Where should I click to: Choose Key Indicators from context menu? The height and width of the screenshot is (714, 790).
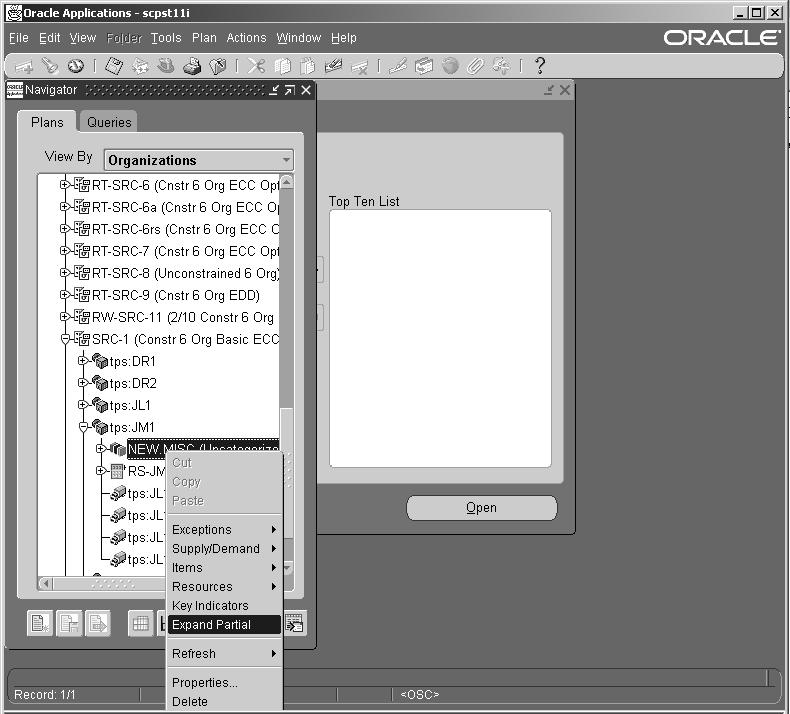click(x=224, y=606)
